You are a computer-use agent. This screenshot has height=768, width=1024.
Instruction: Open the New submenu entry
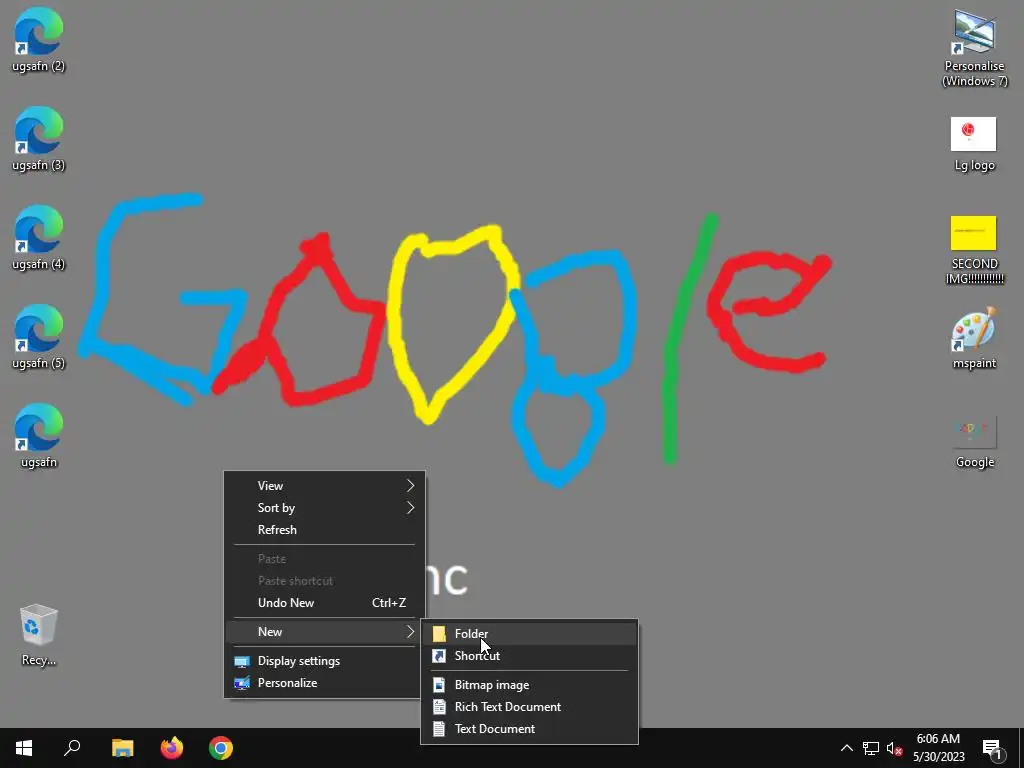click(x=325, y=632)
